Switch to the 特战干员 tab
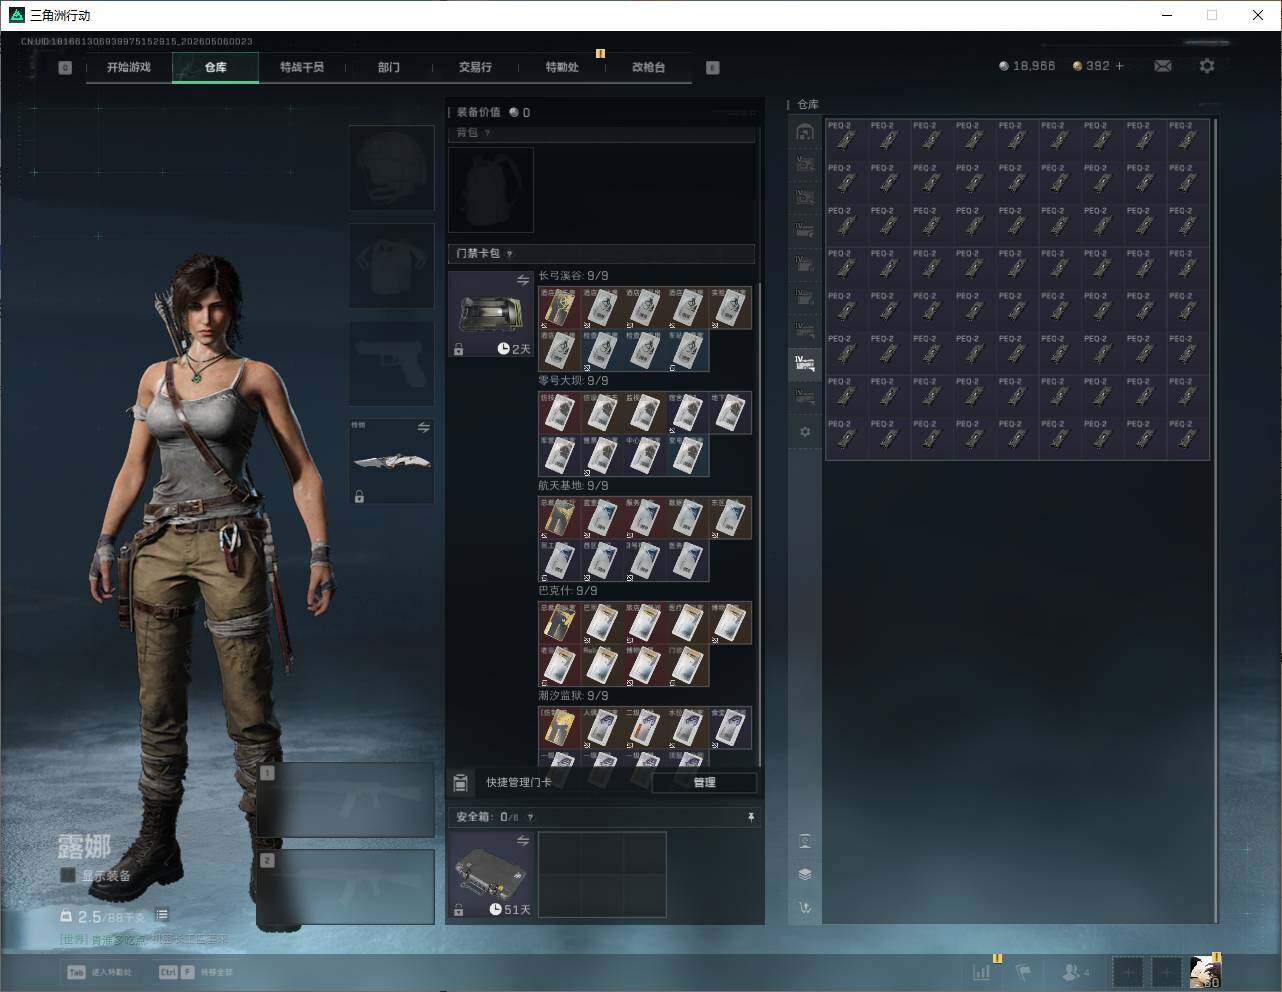Image resolution: width=1282 pixels, height=992 pixels. click(302, 67)
